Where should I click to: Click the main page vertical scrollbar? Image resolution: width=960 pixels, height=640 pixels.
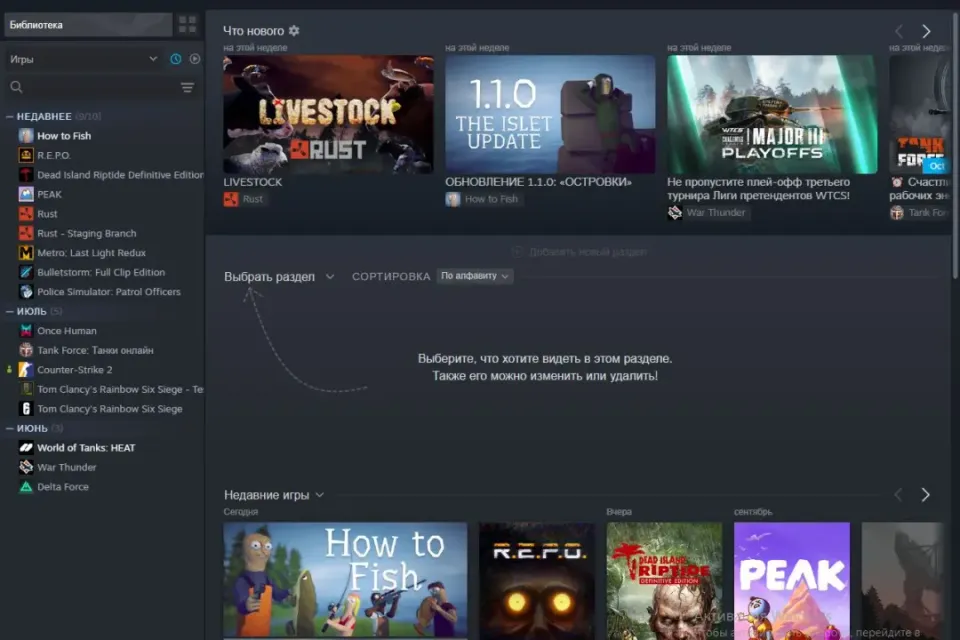pyautogui.click(x=956, y=147)
